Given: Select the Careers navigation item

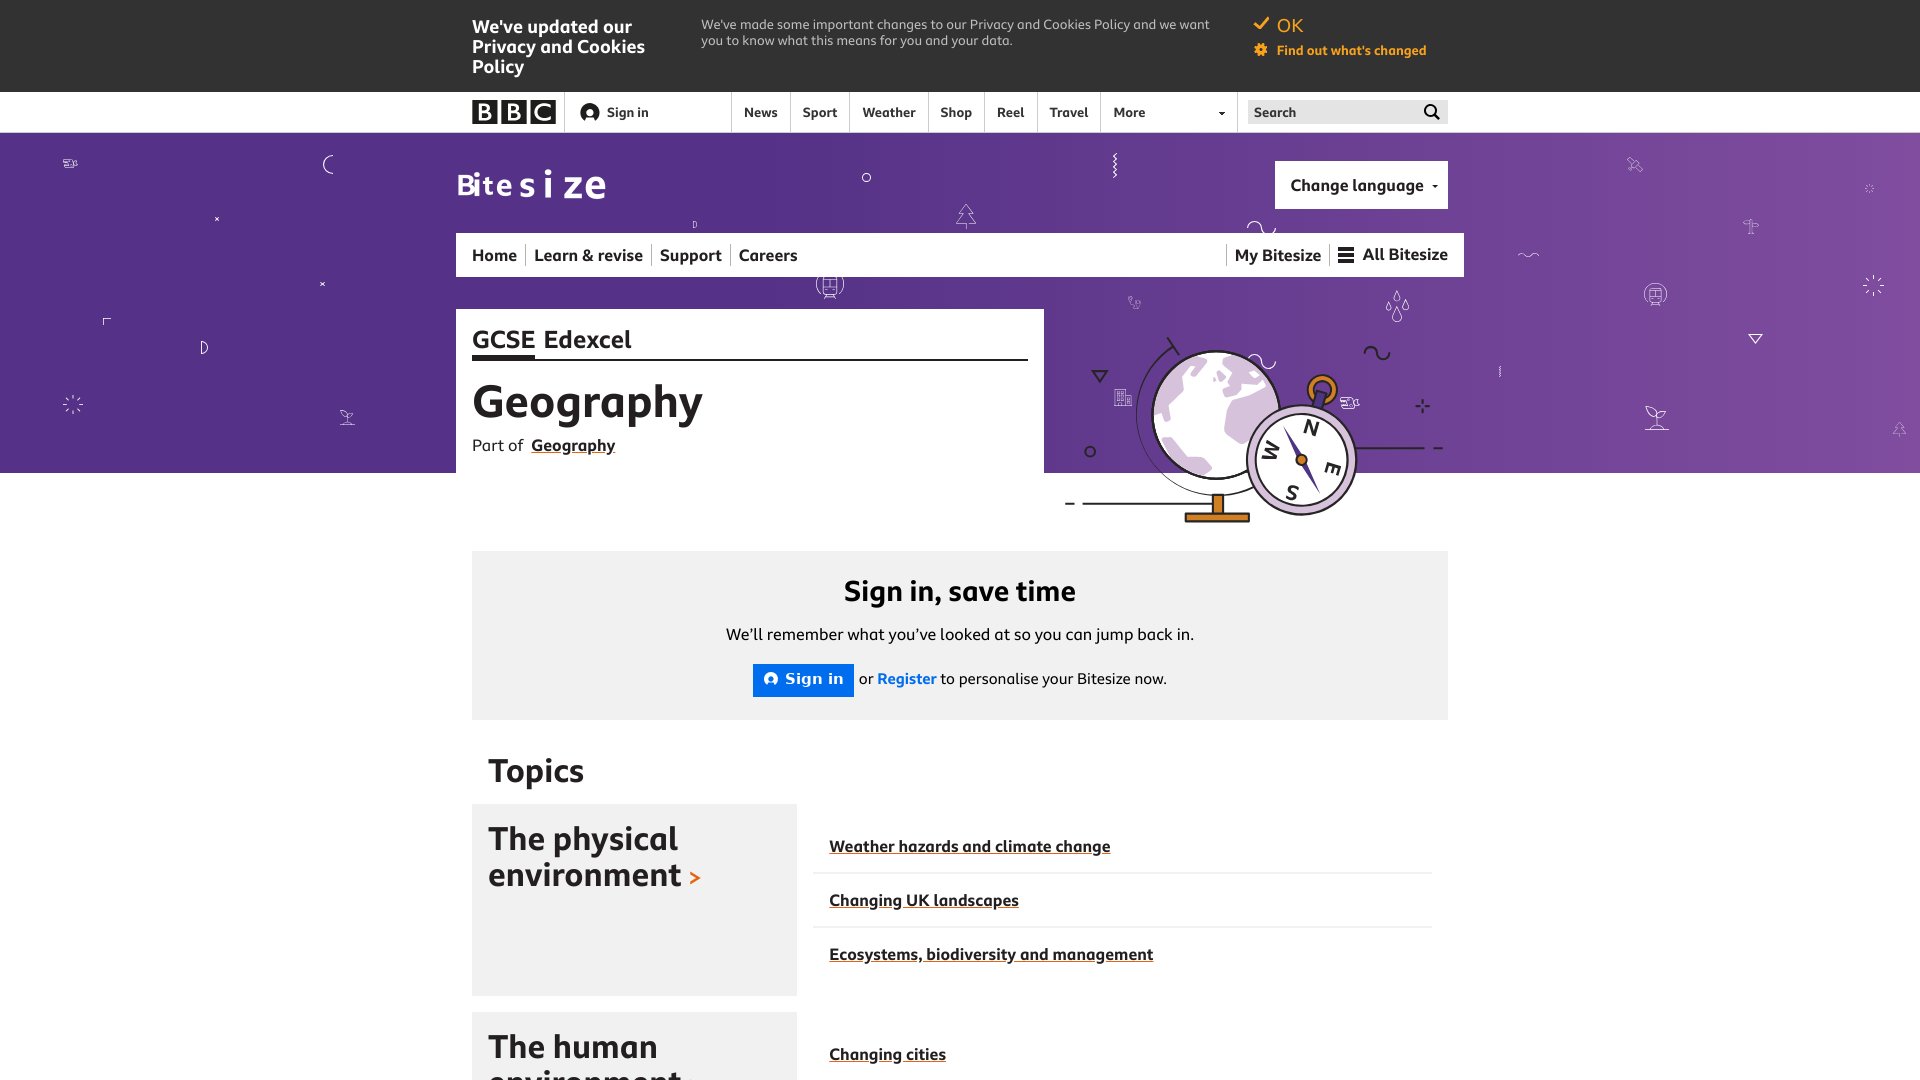Looking at the screenshot, I should coord(768,255).
